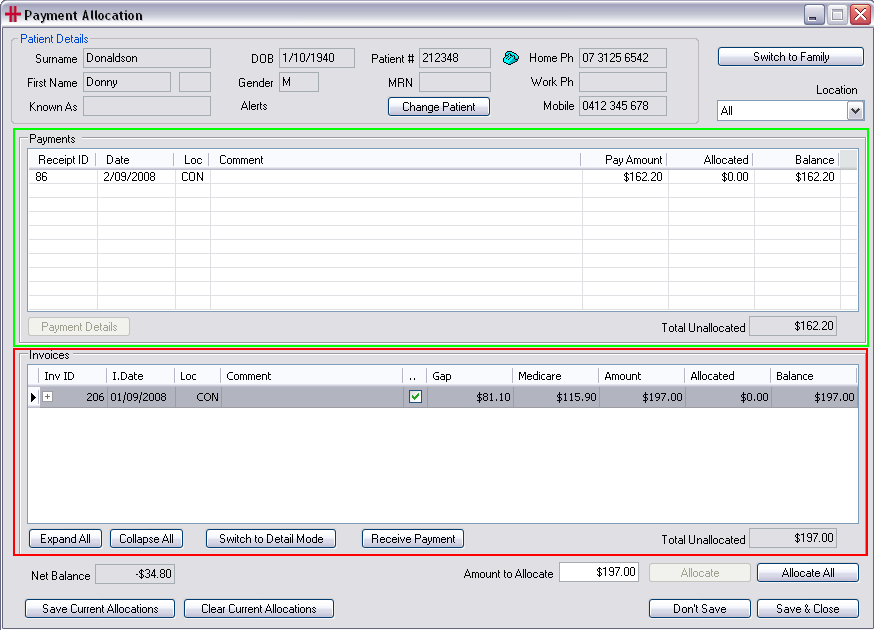This screenshot has width=874, height=630.
Task: Click the DOB field showing 1/10/1940
Action: [x=317, y=58]
